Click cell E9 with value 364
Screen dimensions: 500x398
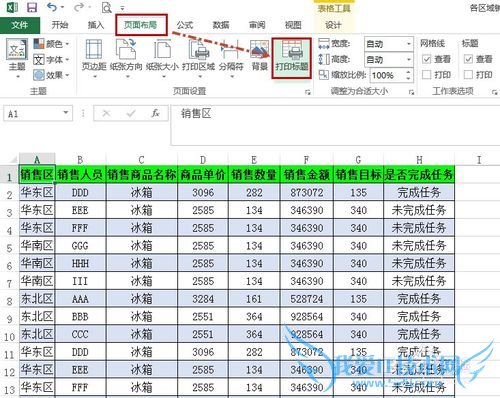(x=254, y=316)
